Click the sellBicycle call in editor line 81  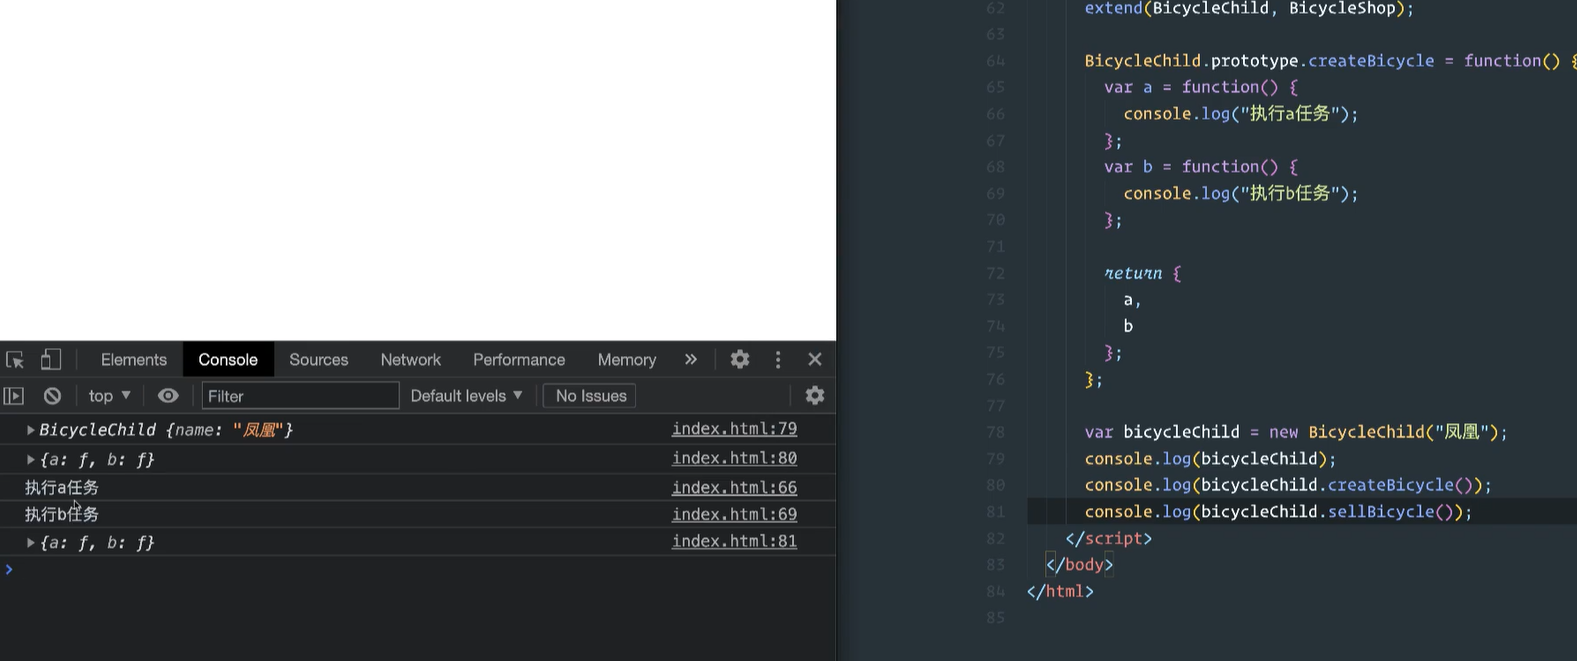tap(1381, 512)
